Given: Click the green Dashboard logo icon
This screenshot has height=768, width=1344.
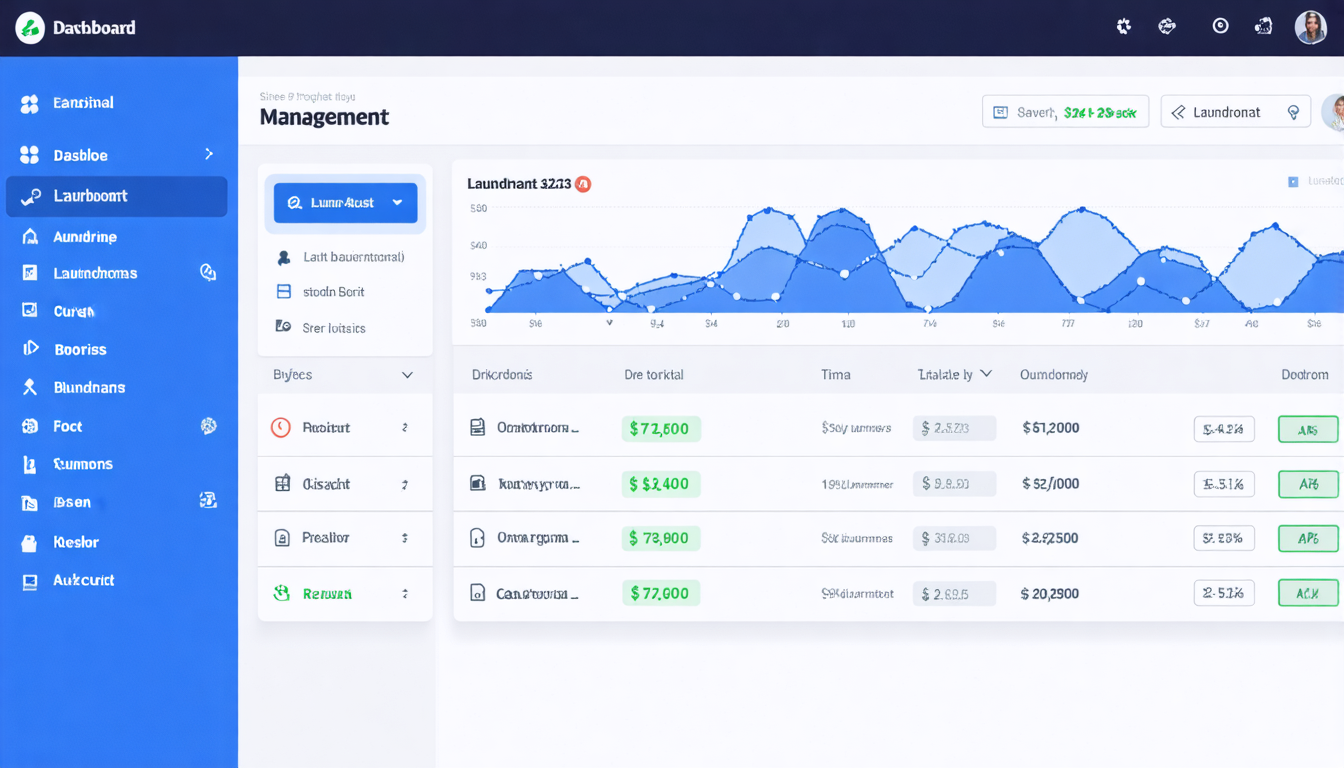Looking at the screenshot, I should pyautogui.click(x=30, y=28).
